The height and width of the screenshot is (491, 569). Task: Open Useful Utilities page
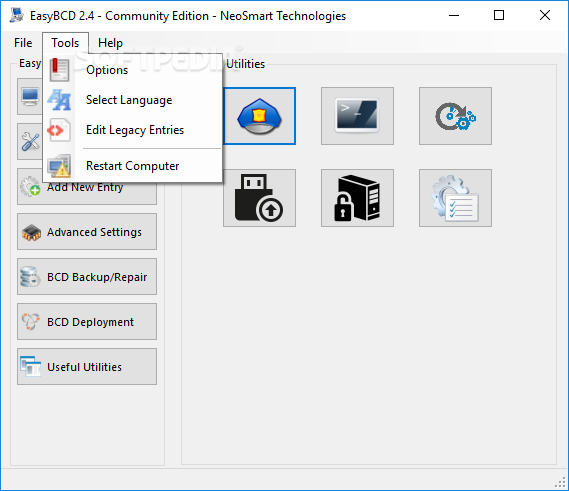click(87, 367)
